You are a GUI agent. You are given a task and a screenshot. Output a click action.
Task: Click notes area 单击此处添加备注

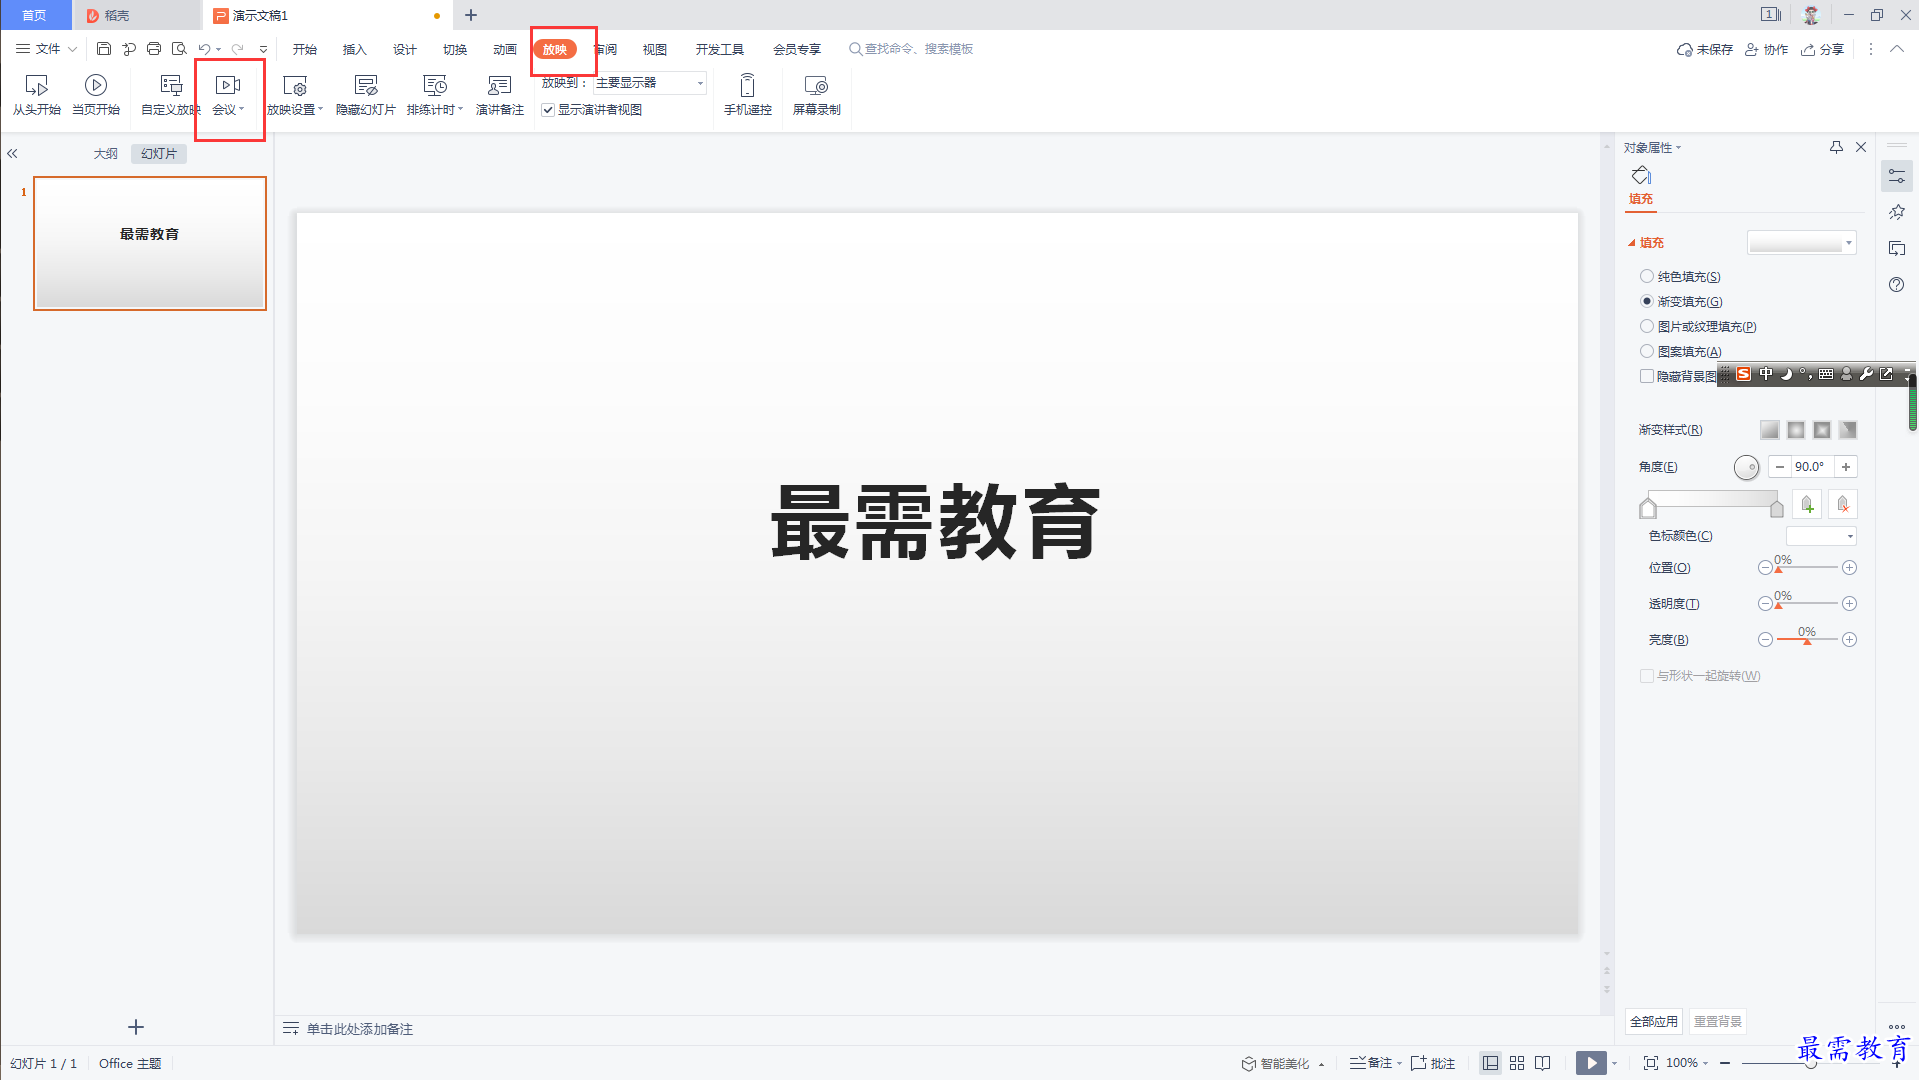[x=359, y=1029]
